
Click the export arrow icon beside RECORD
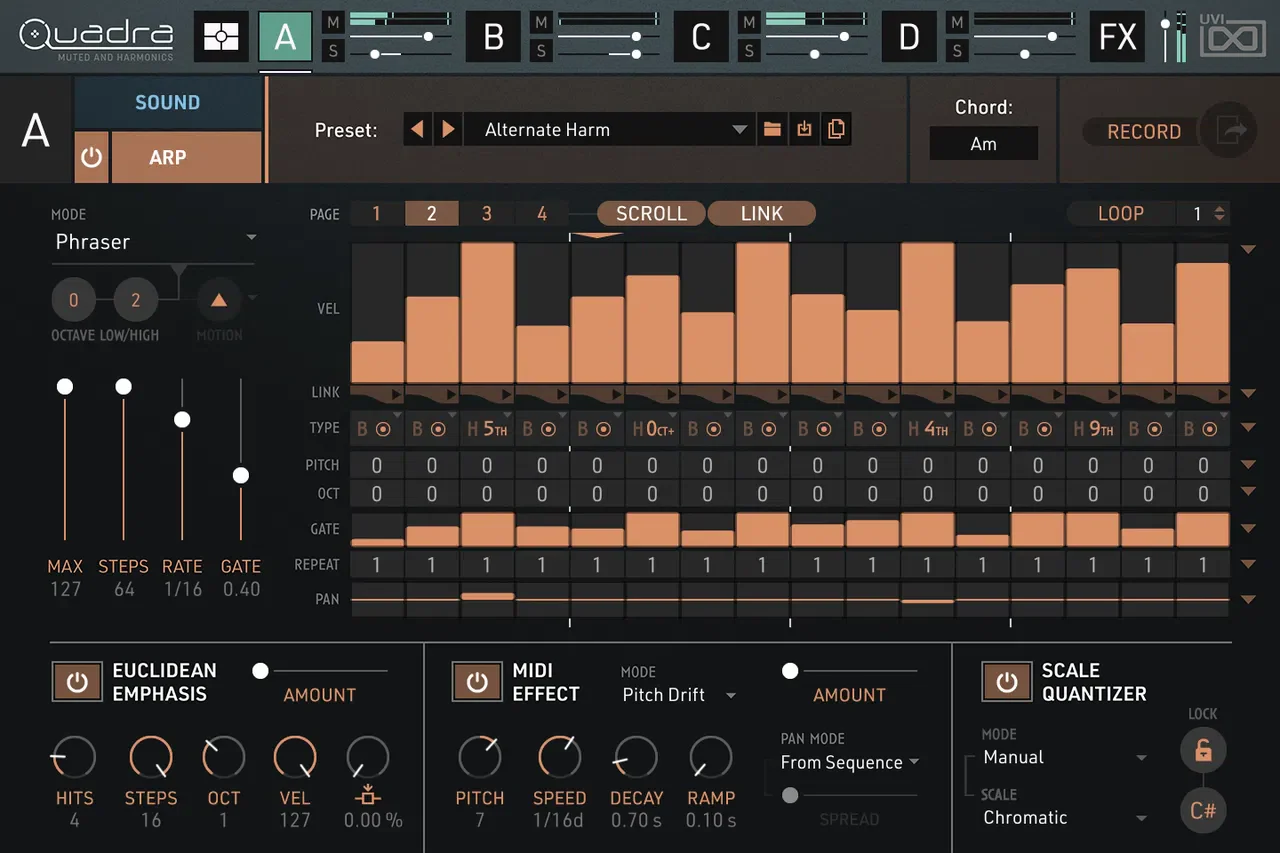1227,130
